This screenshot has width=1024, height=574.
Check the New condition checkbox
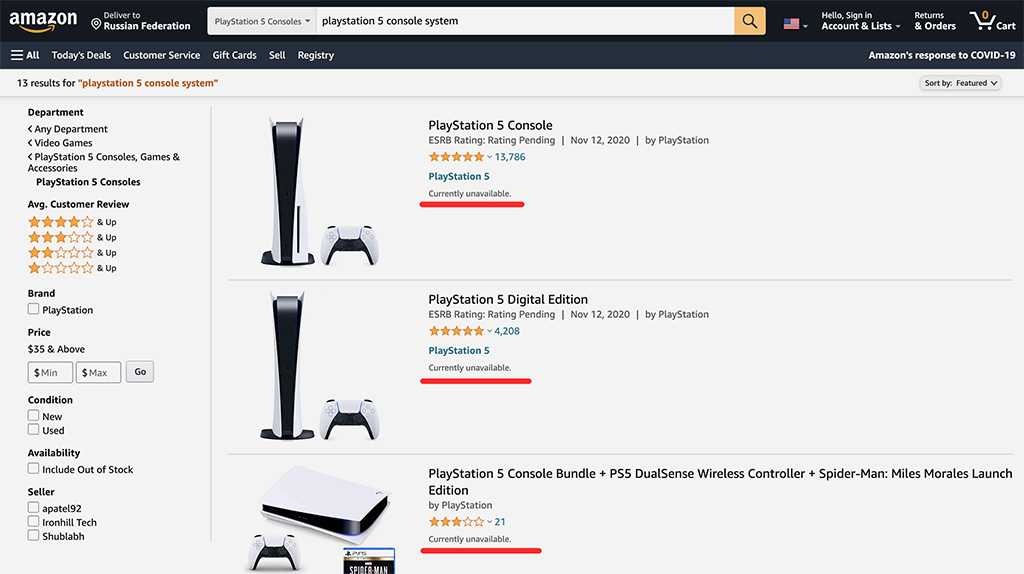tap(34, 416)
